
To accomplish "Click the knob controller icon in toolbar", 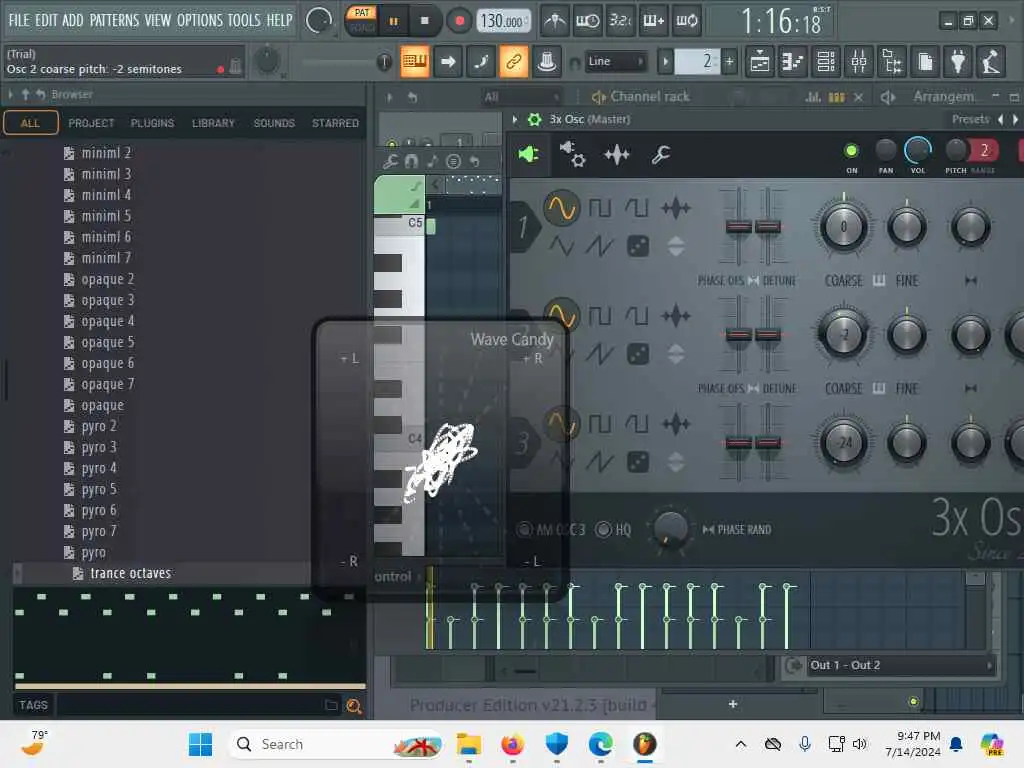I will (x=547, y=62).
